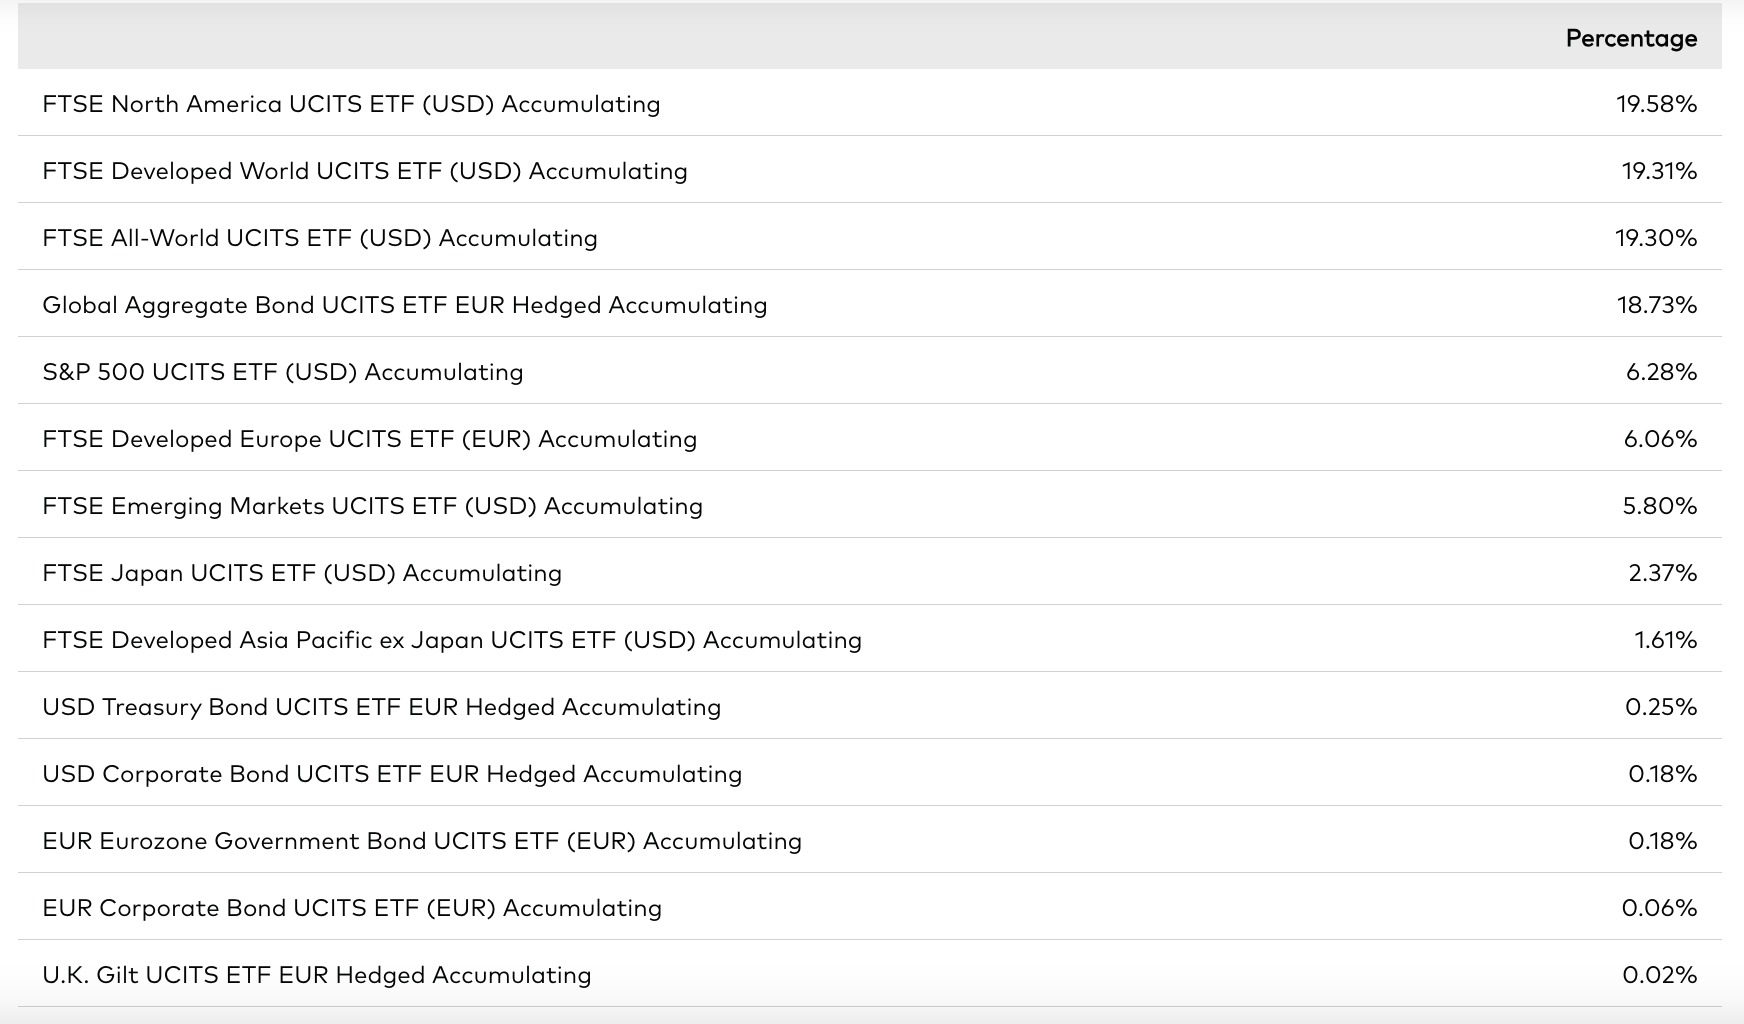1744x1024 pixels.
Task: Click the 18.73% percentage value
Action: (1657, 305)
